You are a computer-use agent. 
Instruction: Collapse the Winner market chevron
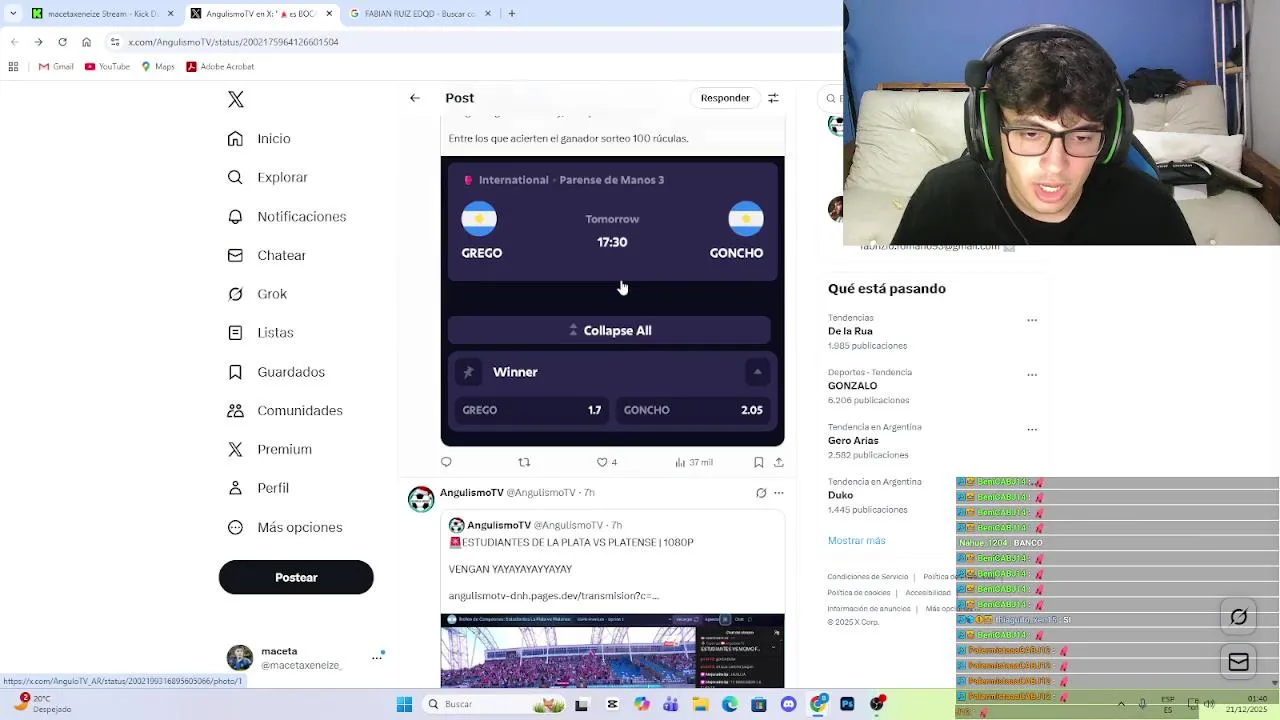tap(757, 372)
